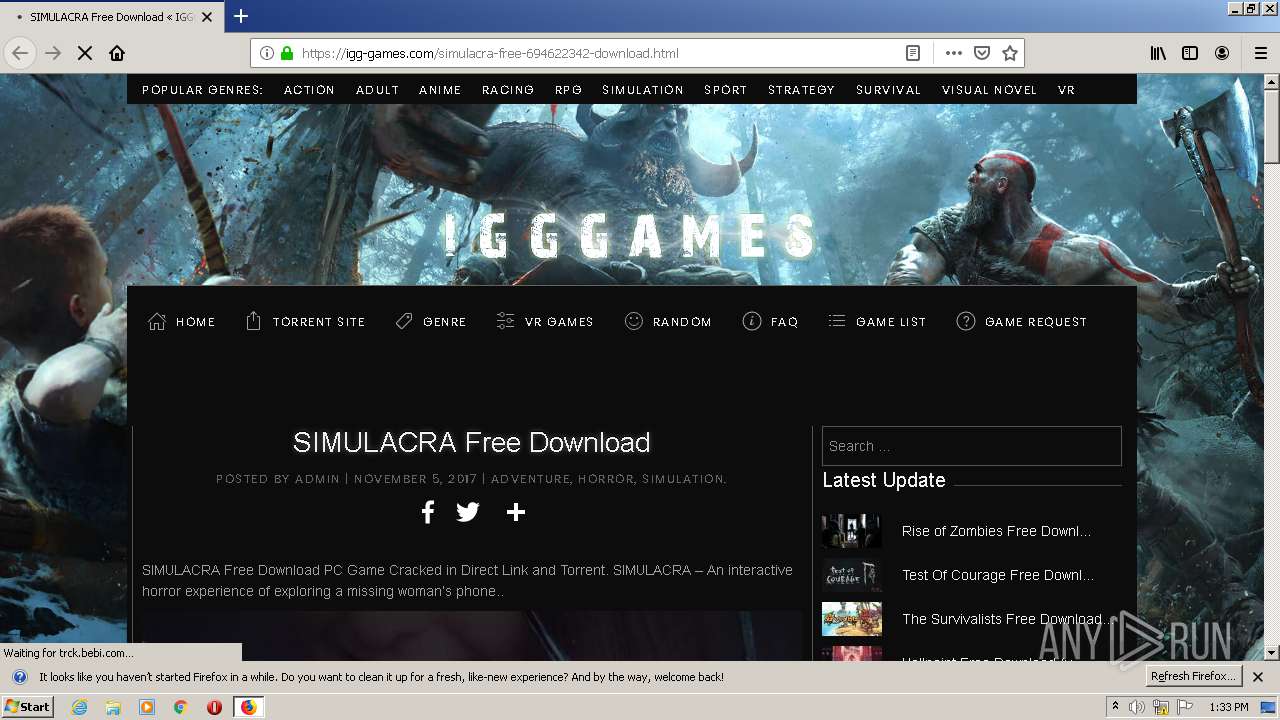This screenshot has width=1280, height=720.
Task: Launch Google Chrome from taskbar
Action: tap(180, 707)
